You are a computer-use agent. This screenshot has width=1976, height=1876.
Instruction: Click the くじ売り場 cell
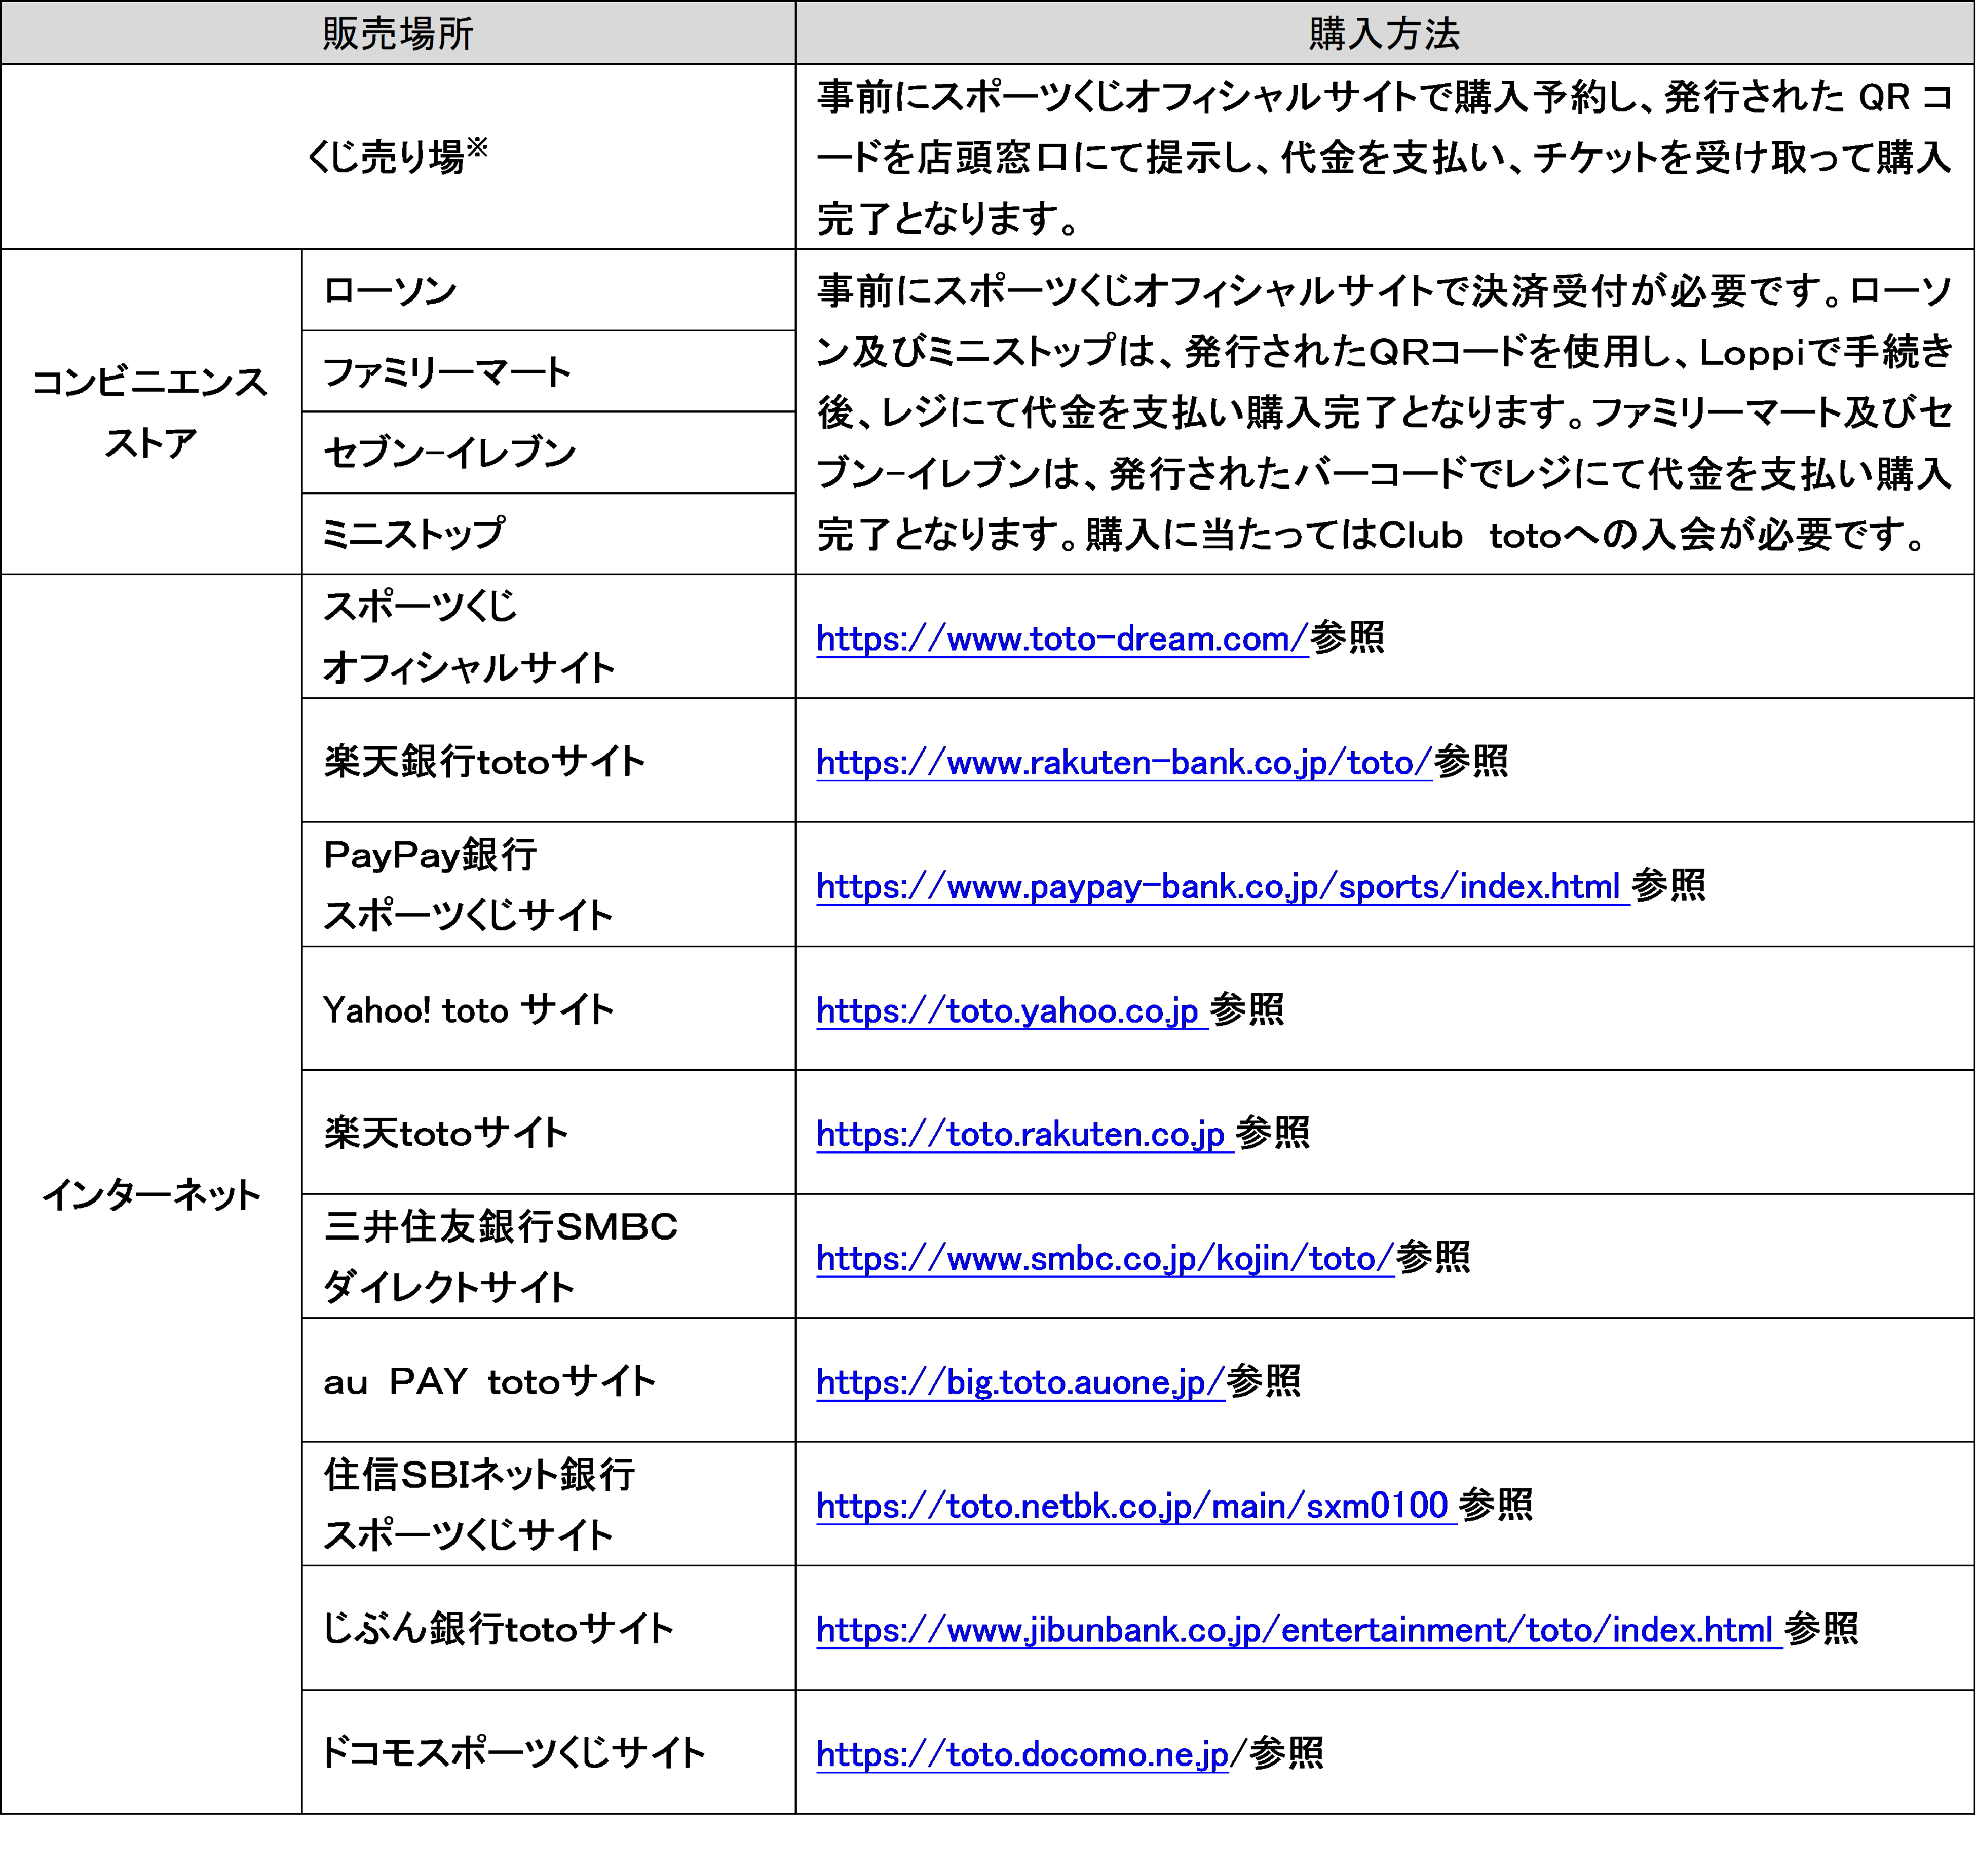pos(397,157)
